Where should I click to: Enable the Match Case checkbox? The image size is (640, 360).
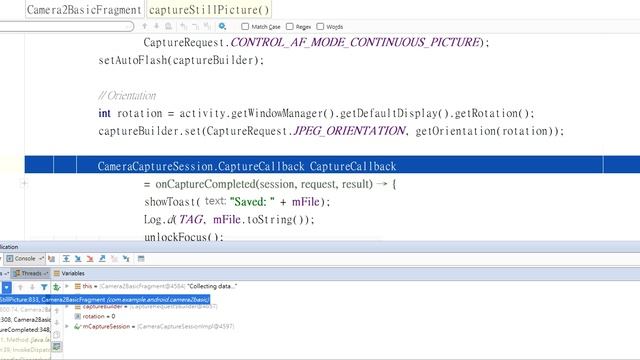pos(245,26)
